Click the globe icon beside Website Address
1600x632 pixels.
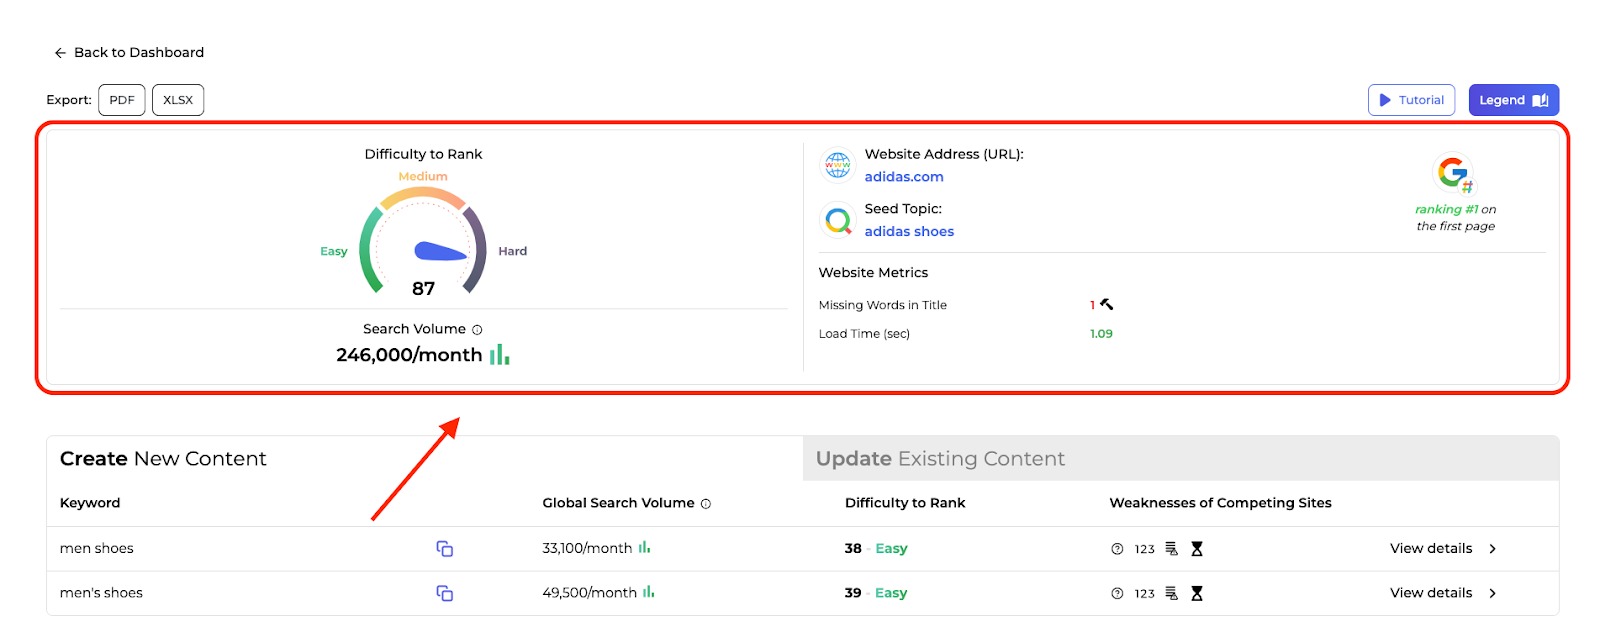pos(838,164)
